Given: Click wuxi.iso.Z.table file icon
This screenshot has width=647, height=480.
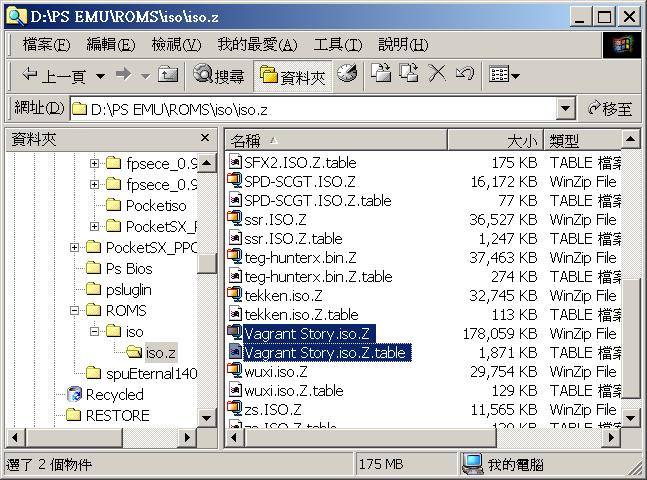Looking at the screenshot, I should point(235,389).
